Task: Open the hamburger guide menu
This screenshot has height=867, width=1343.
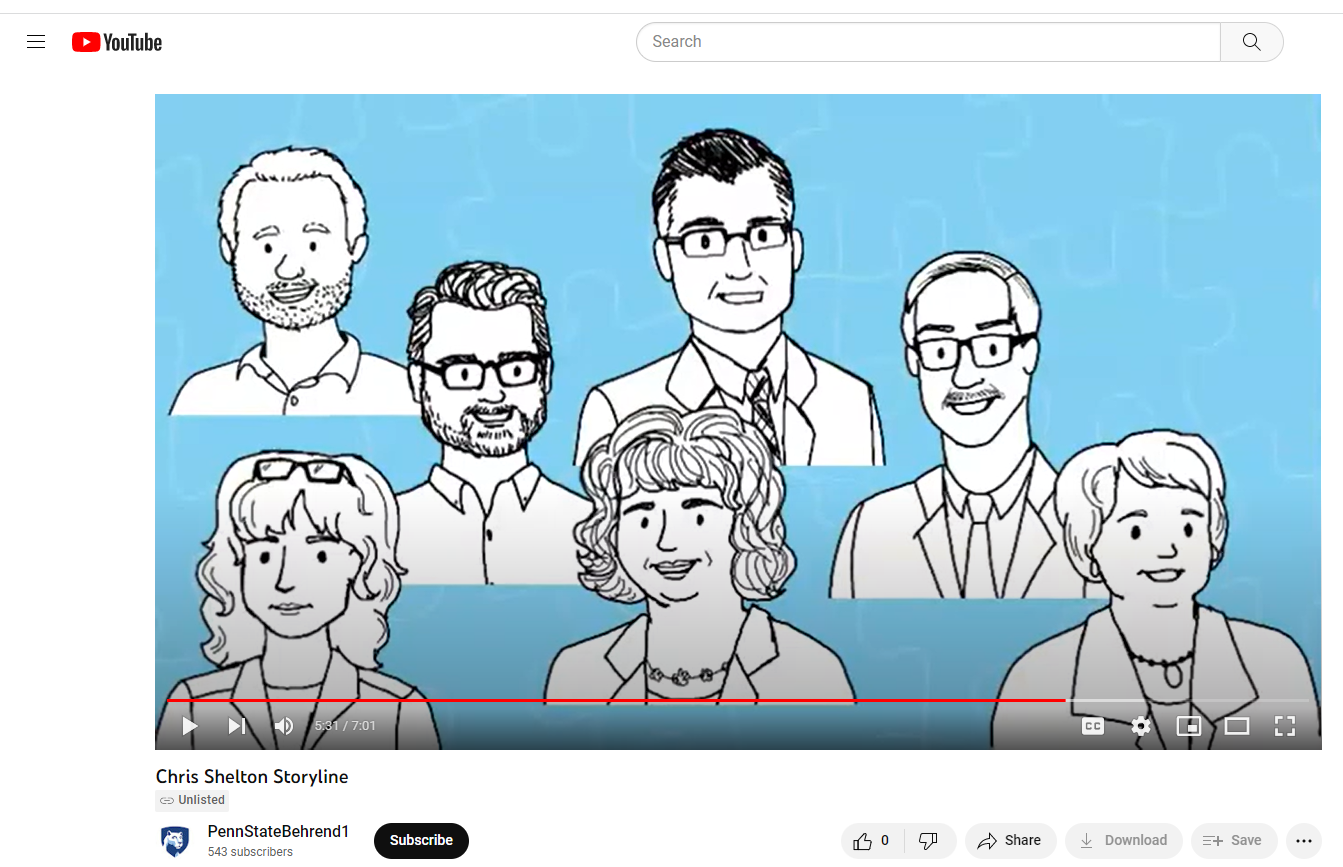Action: tap(36, 42)
